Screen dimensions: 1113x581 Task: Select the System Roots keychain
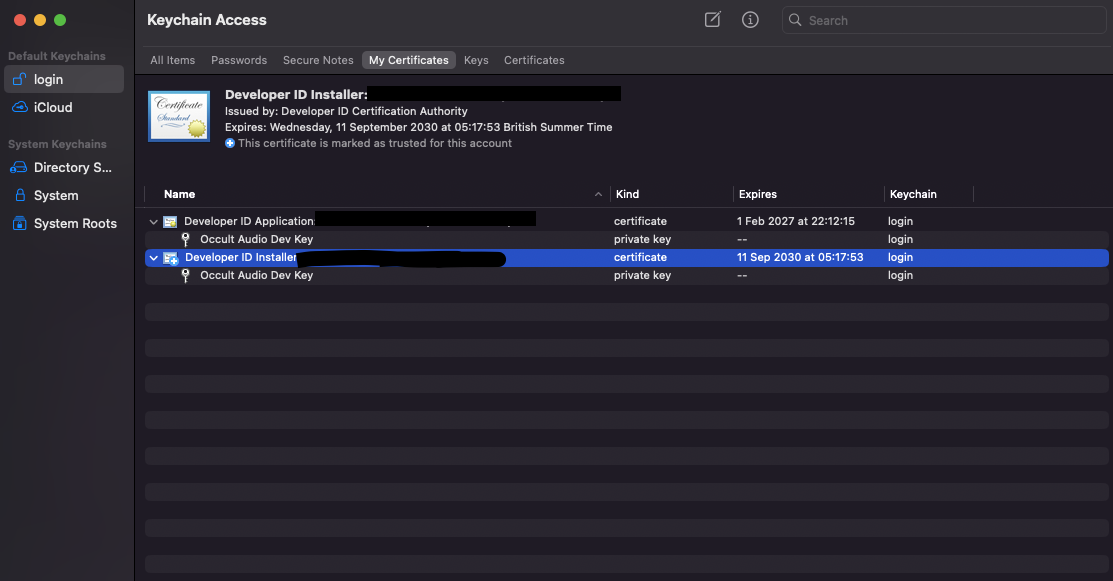point(64,223)
